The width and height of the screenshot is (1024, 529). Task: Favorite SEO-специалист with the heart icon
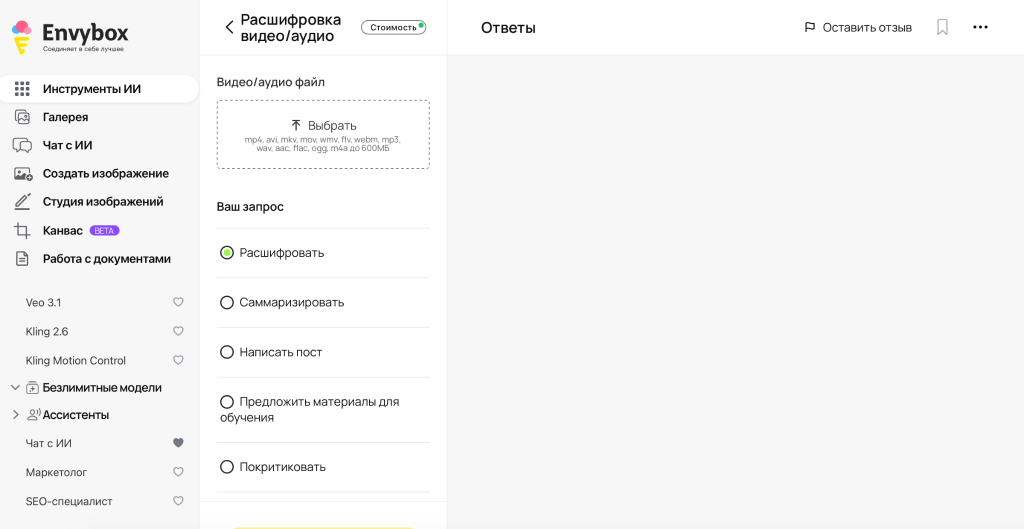(x=178, y=501)
